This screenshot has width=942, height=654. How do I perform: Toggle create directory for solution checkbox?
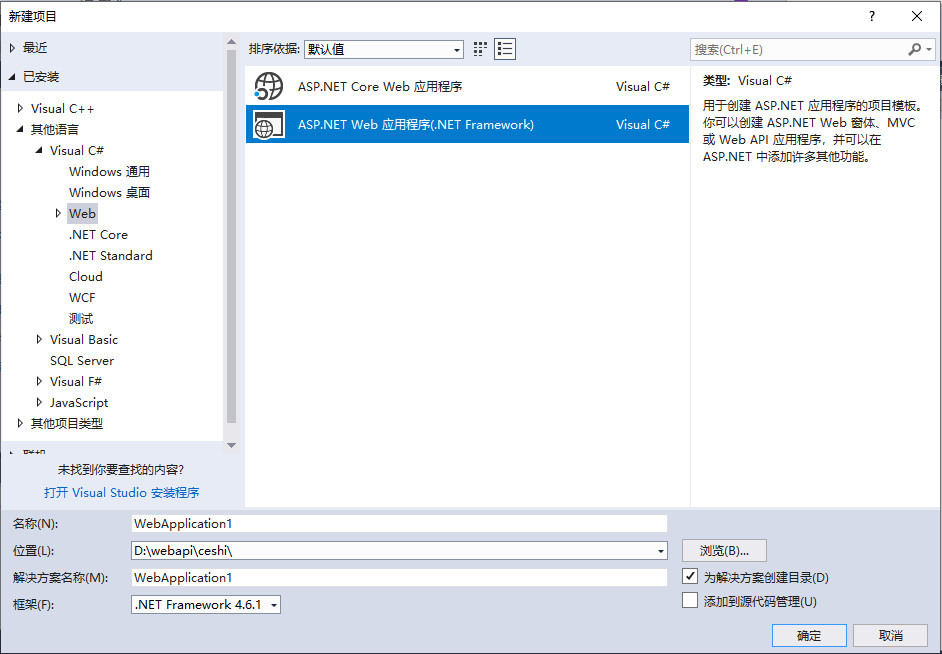pyautogui.click(x=690, y=576)
